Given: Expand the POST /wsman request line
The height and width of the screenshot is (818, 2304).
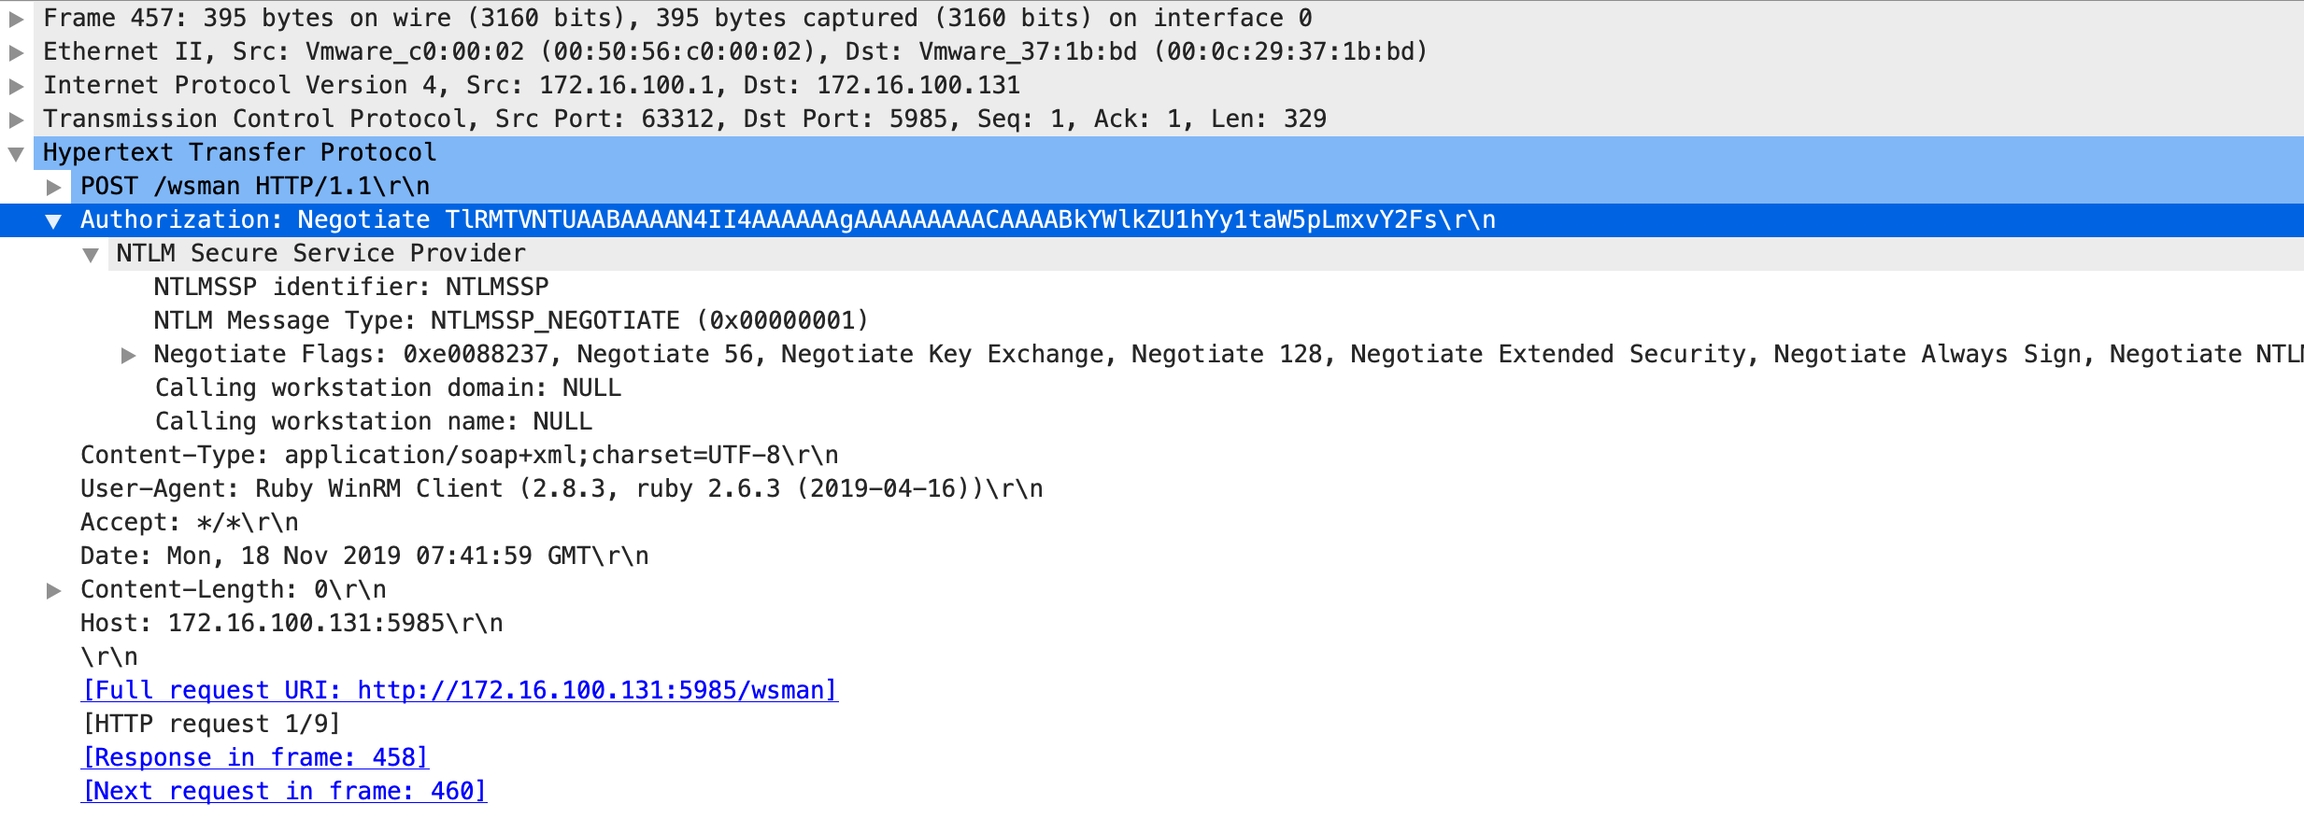Looking at the screenshot, I should coord(54,187).
